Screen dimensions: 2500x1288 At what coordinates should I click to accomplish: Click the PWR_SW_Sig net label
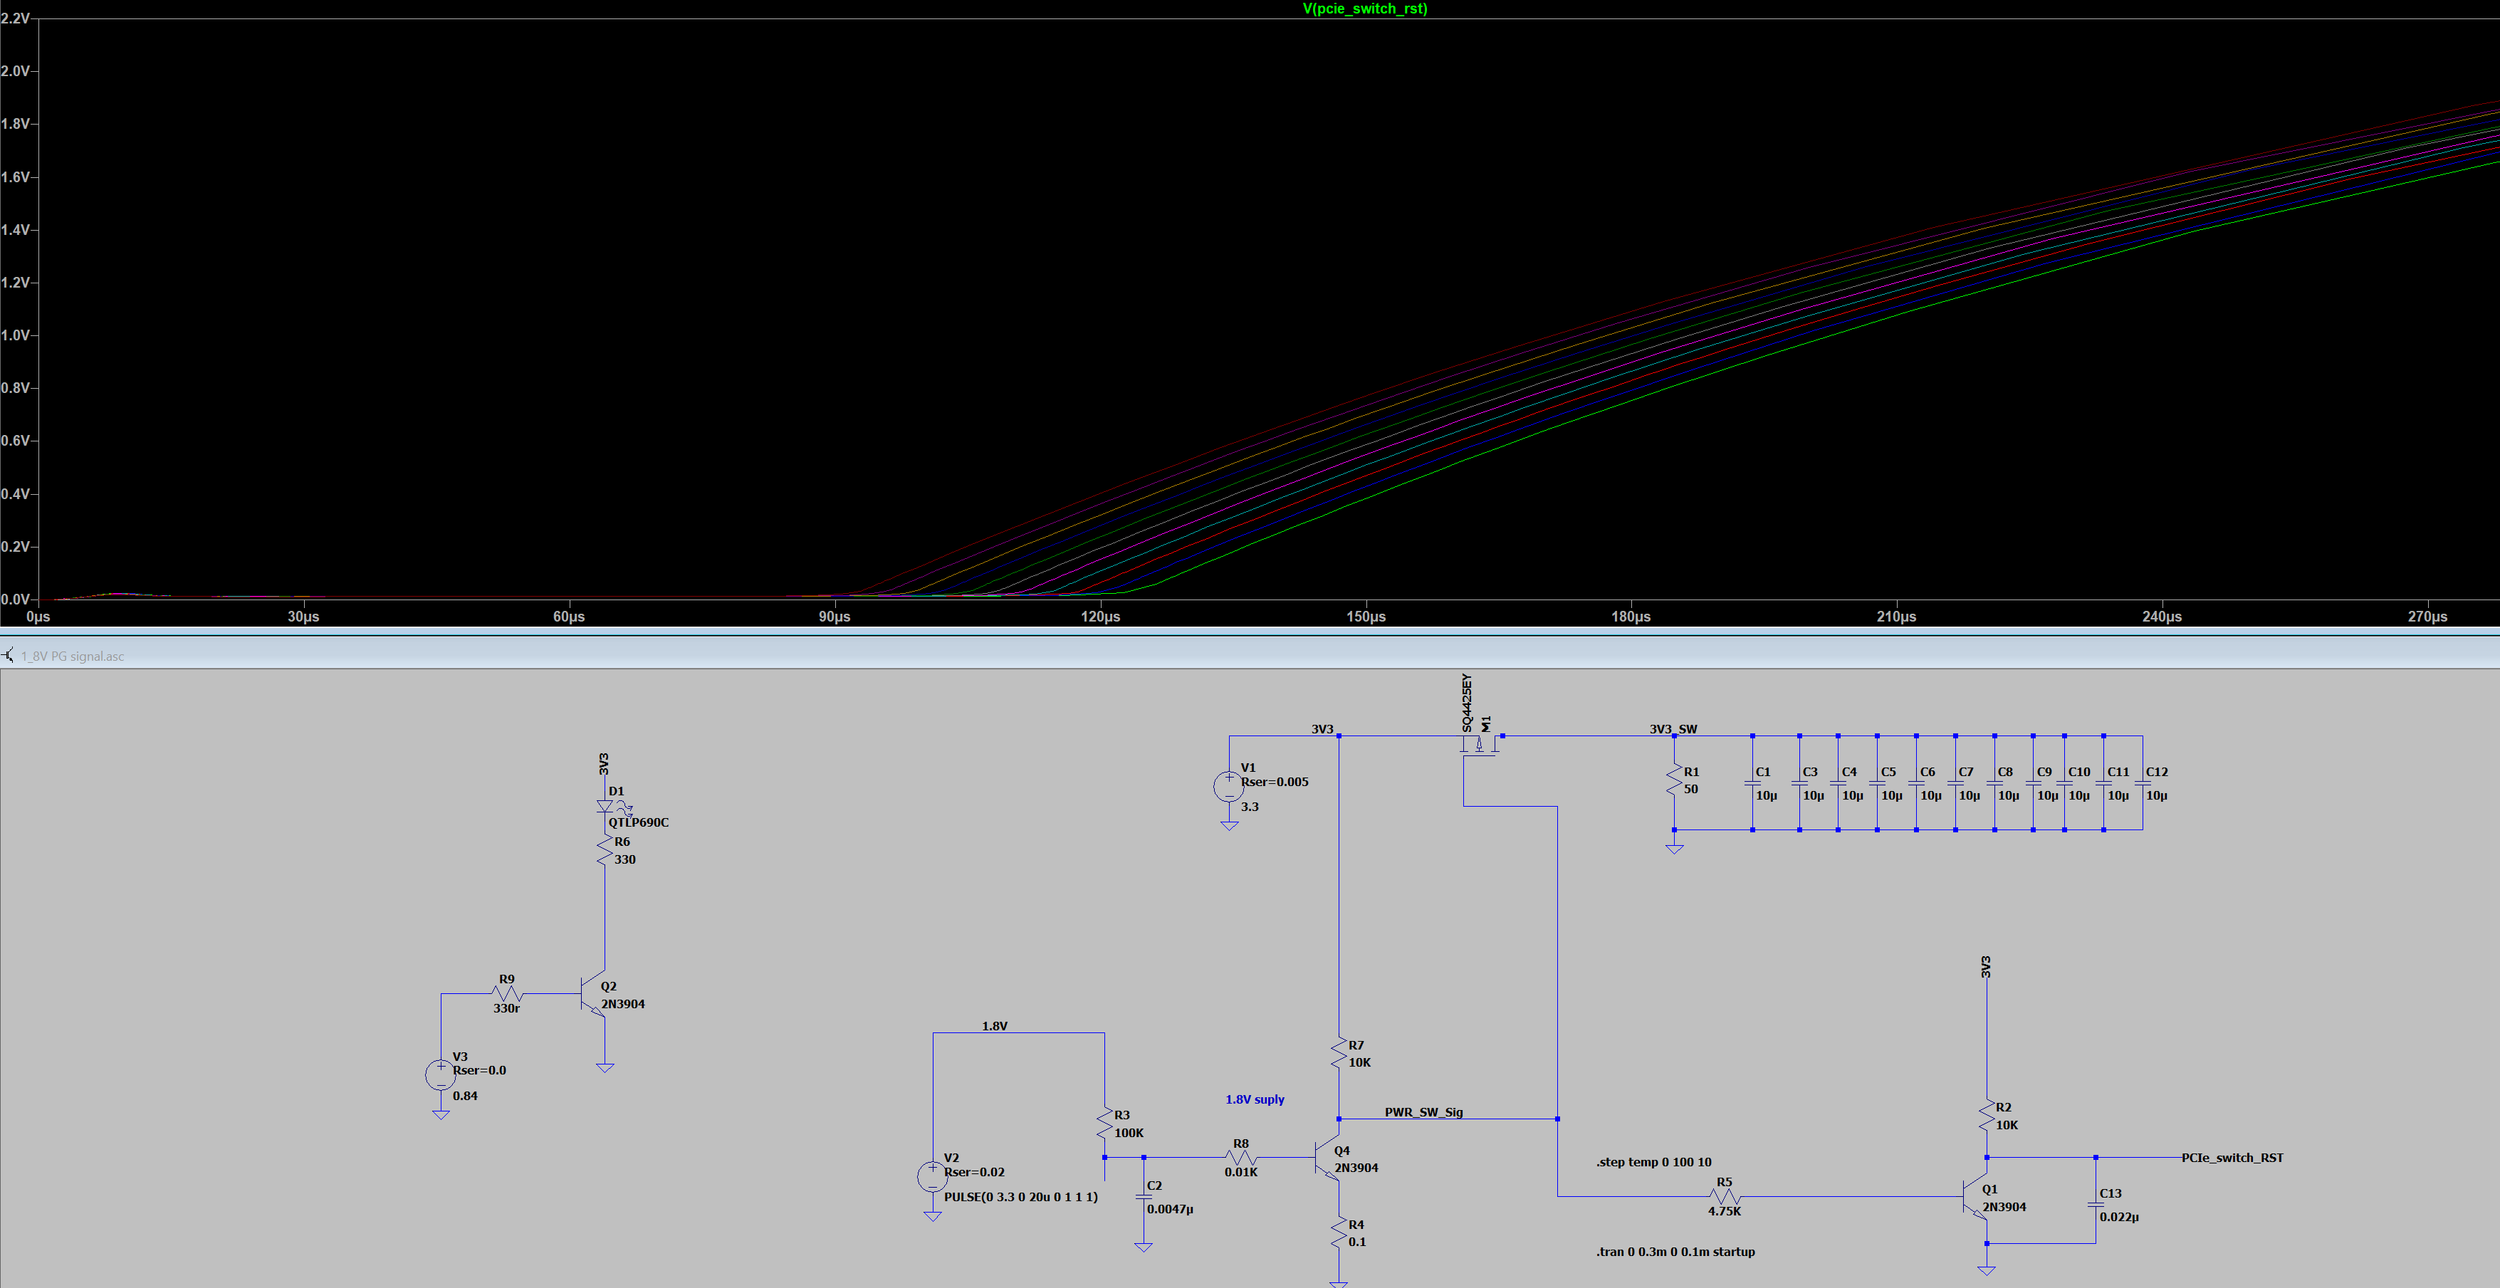(1423, 1112)
